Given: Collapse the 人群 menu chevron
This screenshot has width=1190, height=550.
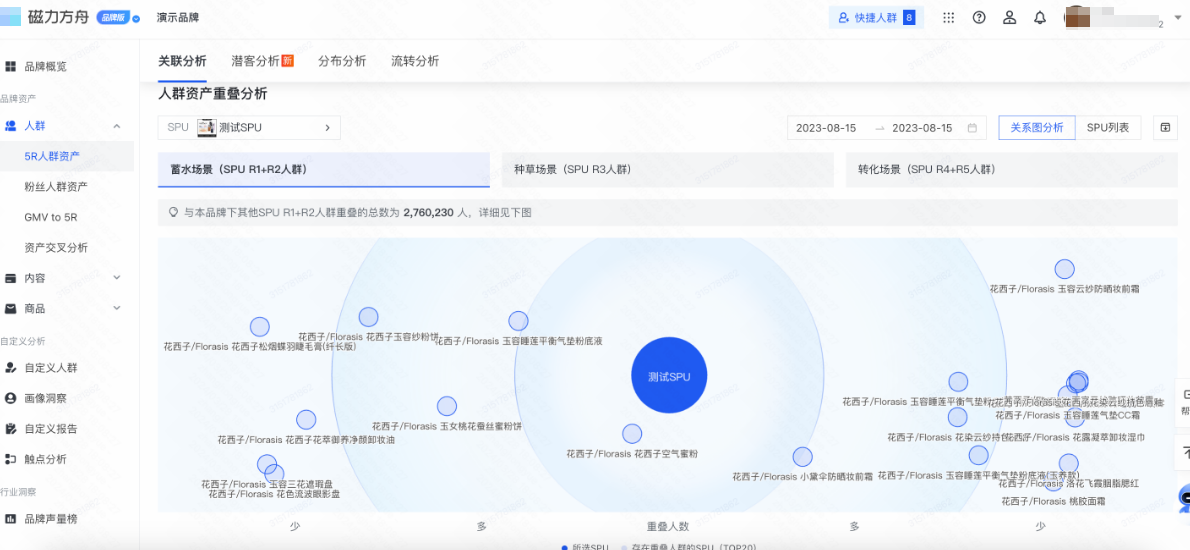Looking at the screenshot, I should click(117, 126).
